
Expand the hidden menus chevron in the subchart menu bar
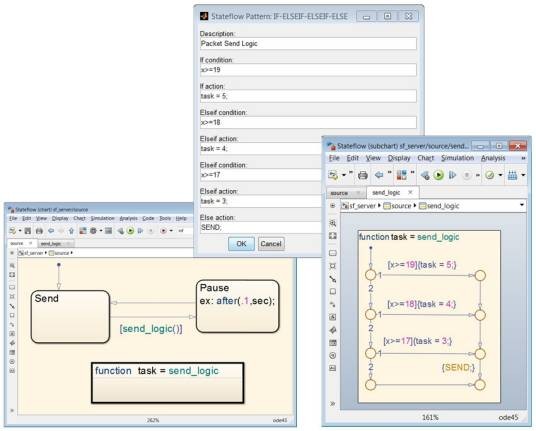click(x=523, y=158)
